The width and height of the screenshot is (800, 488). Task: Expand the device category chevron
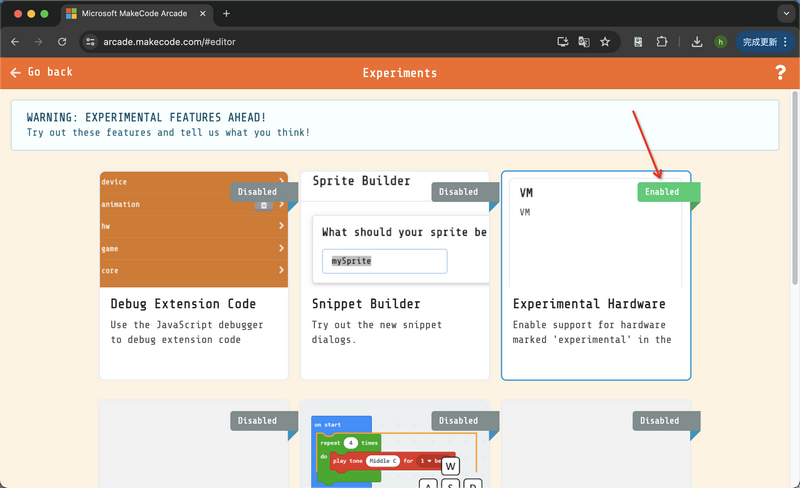[x=282, y=182]
